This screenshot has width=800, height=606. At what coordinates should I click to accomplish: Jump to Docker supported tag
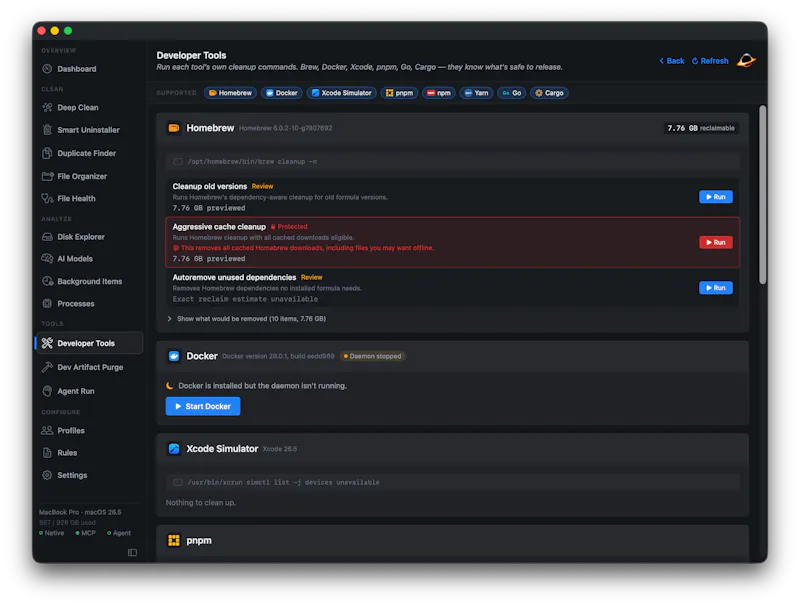[282, 93]
